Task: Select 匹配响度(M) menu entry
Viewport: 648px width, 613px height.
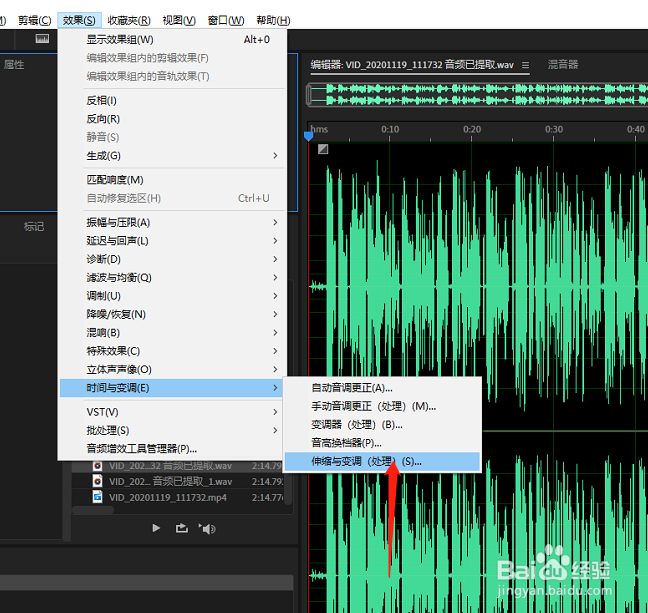Action: point(172,180)
